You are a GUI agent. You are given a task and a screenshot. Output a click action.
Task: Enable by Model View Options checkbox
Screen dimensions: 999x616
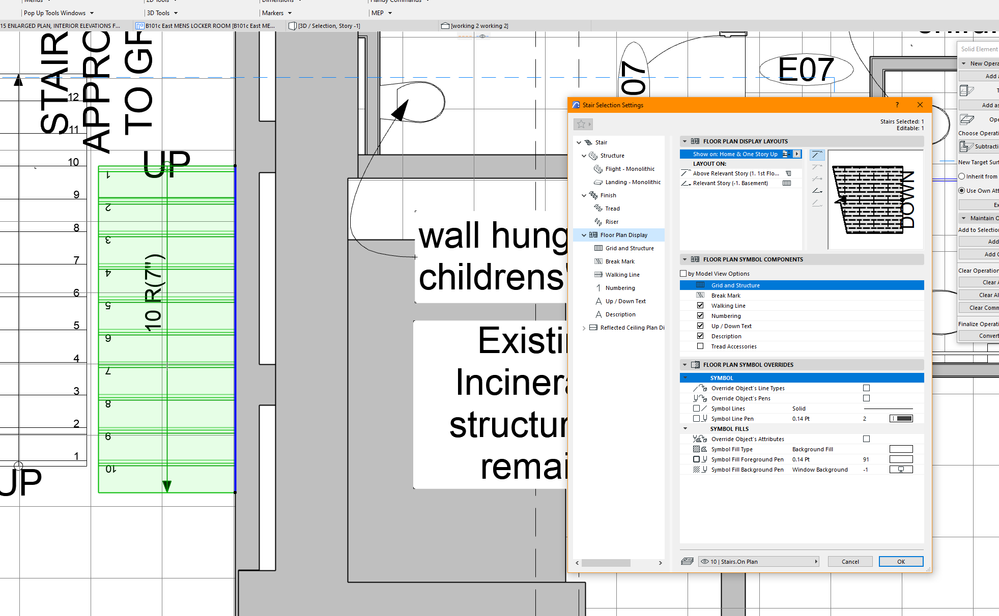[683, 274]
